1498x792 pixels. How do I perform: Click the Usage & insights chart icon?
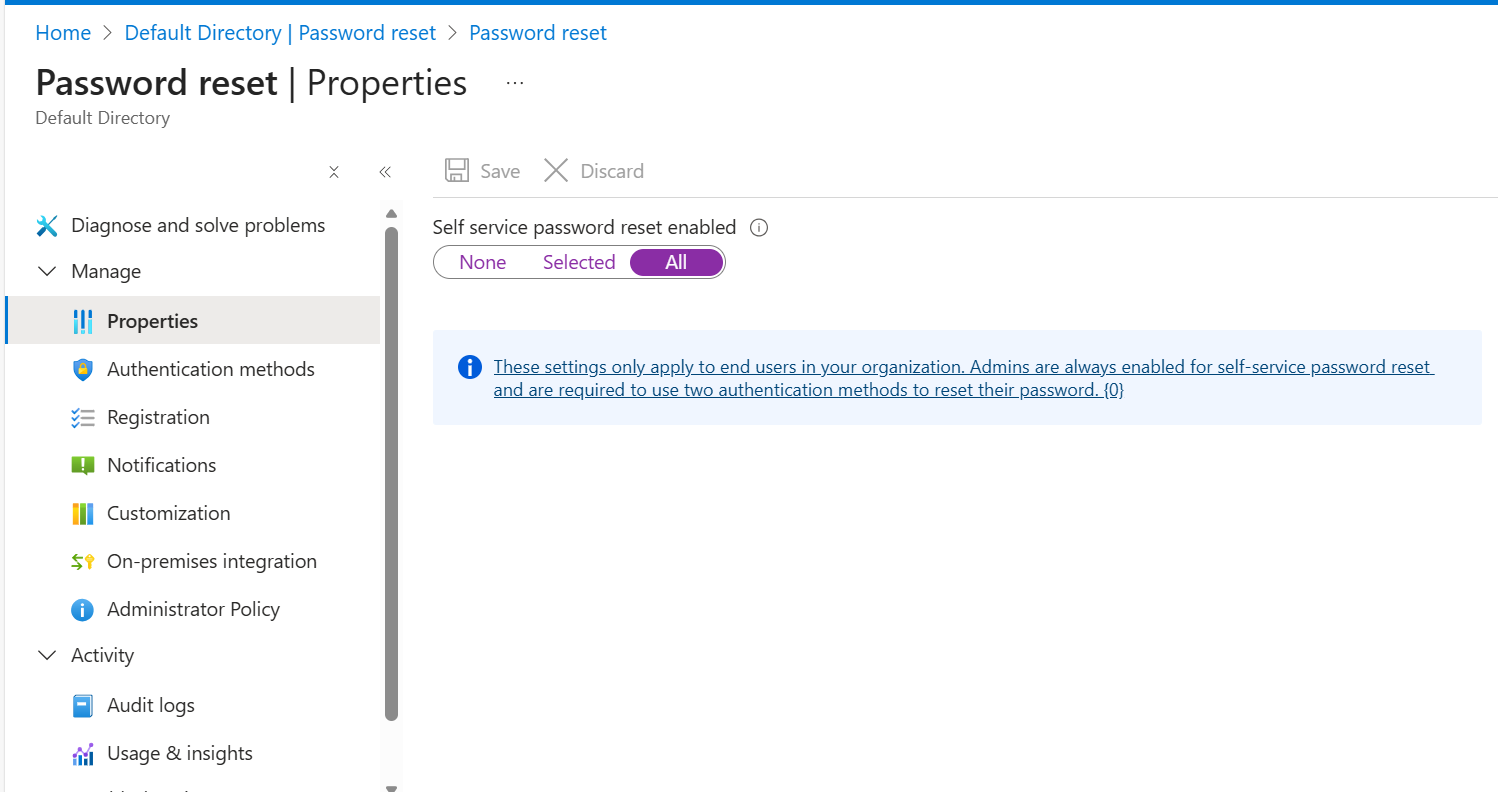83,754
